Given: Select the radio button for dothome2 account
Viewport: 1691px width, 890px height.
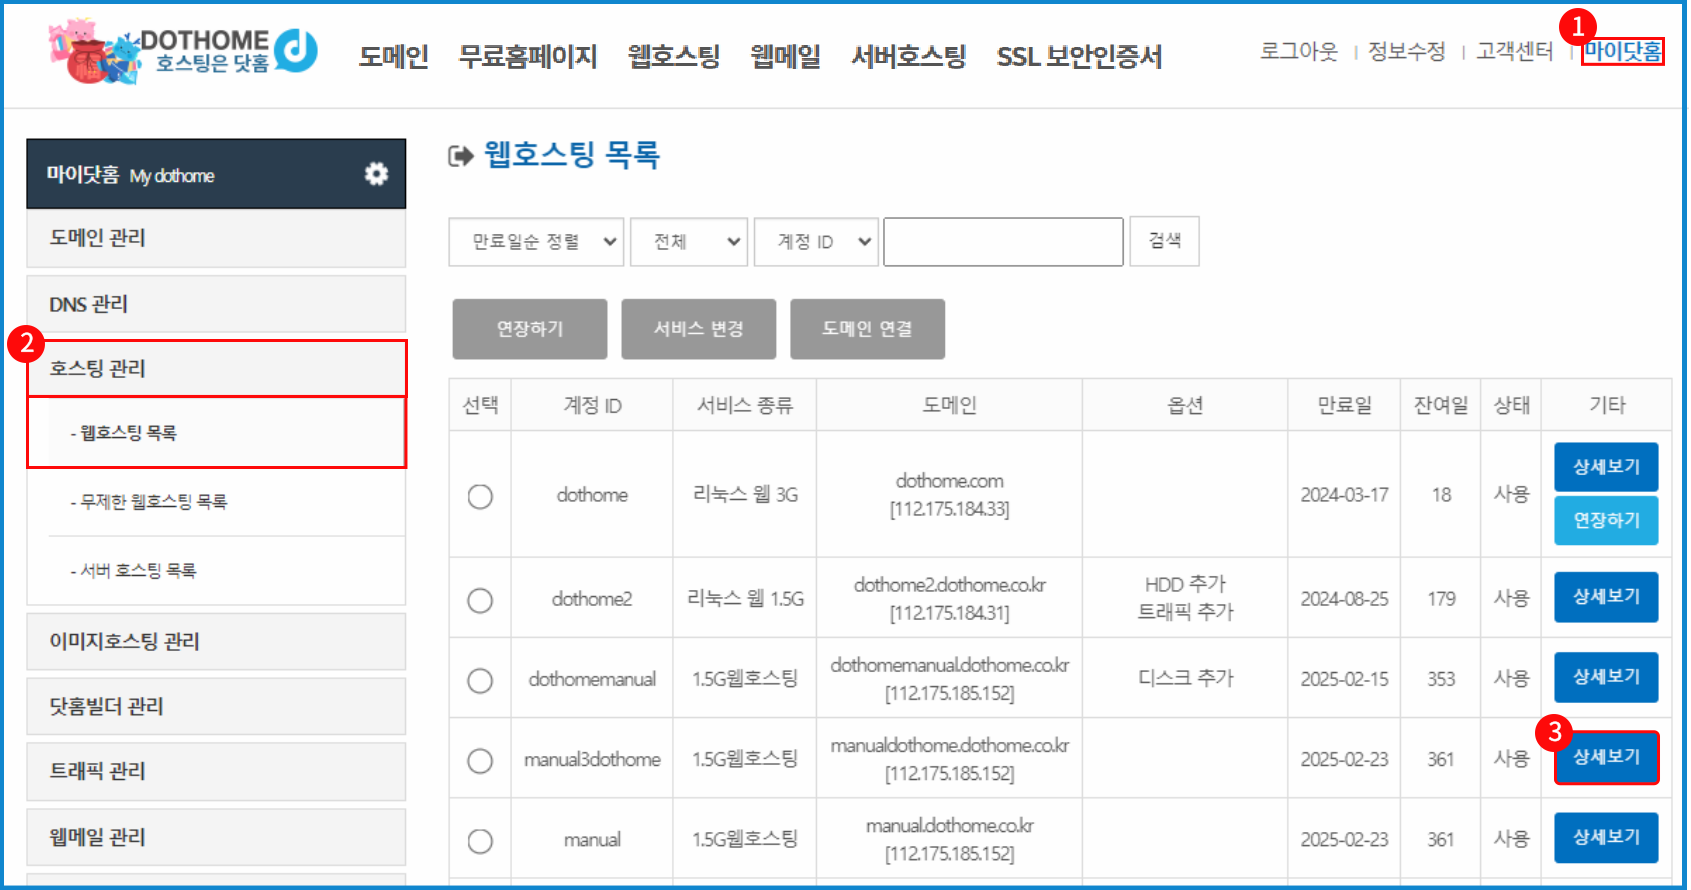Looking at the screenshot, I should (x=480, y=600).
